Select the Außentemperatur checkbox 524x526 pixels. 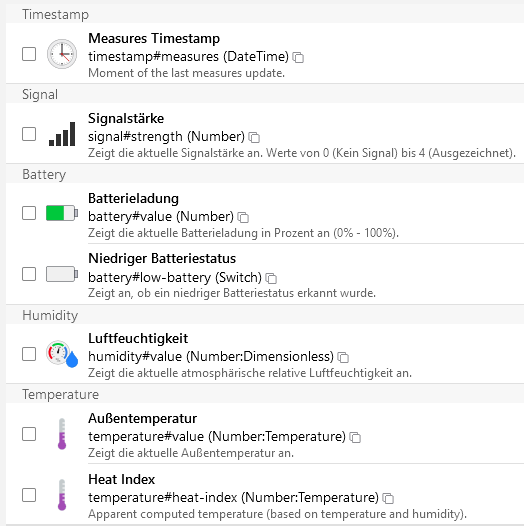pos(29,434)
